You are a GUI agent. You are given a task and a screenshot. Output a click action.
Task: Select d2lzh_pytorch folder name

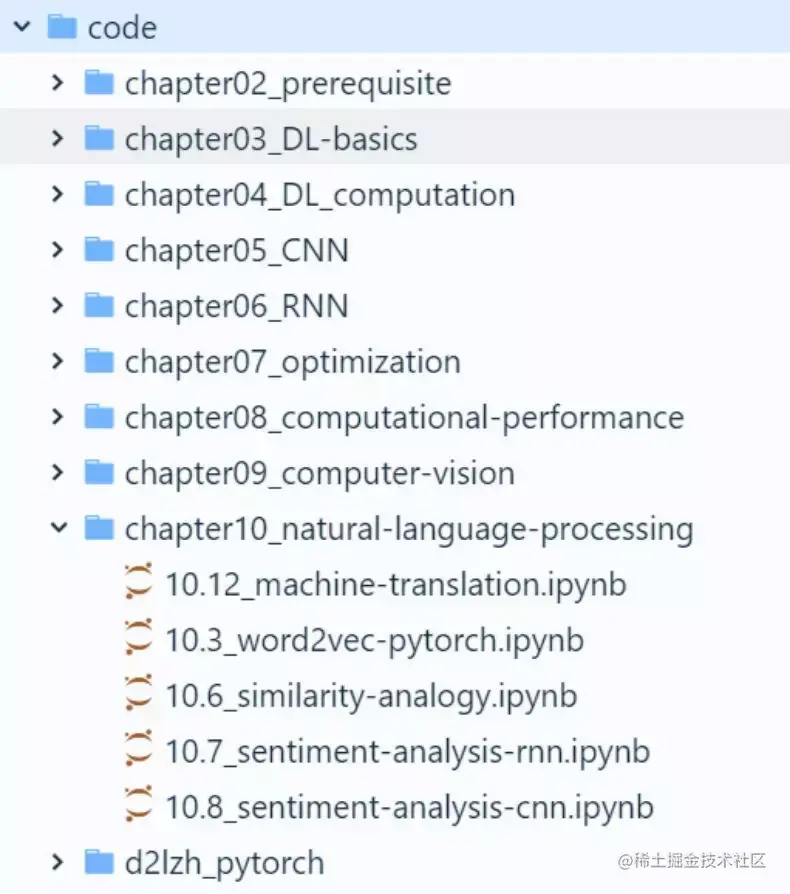(225, 864)
